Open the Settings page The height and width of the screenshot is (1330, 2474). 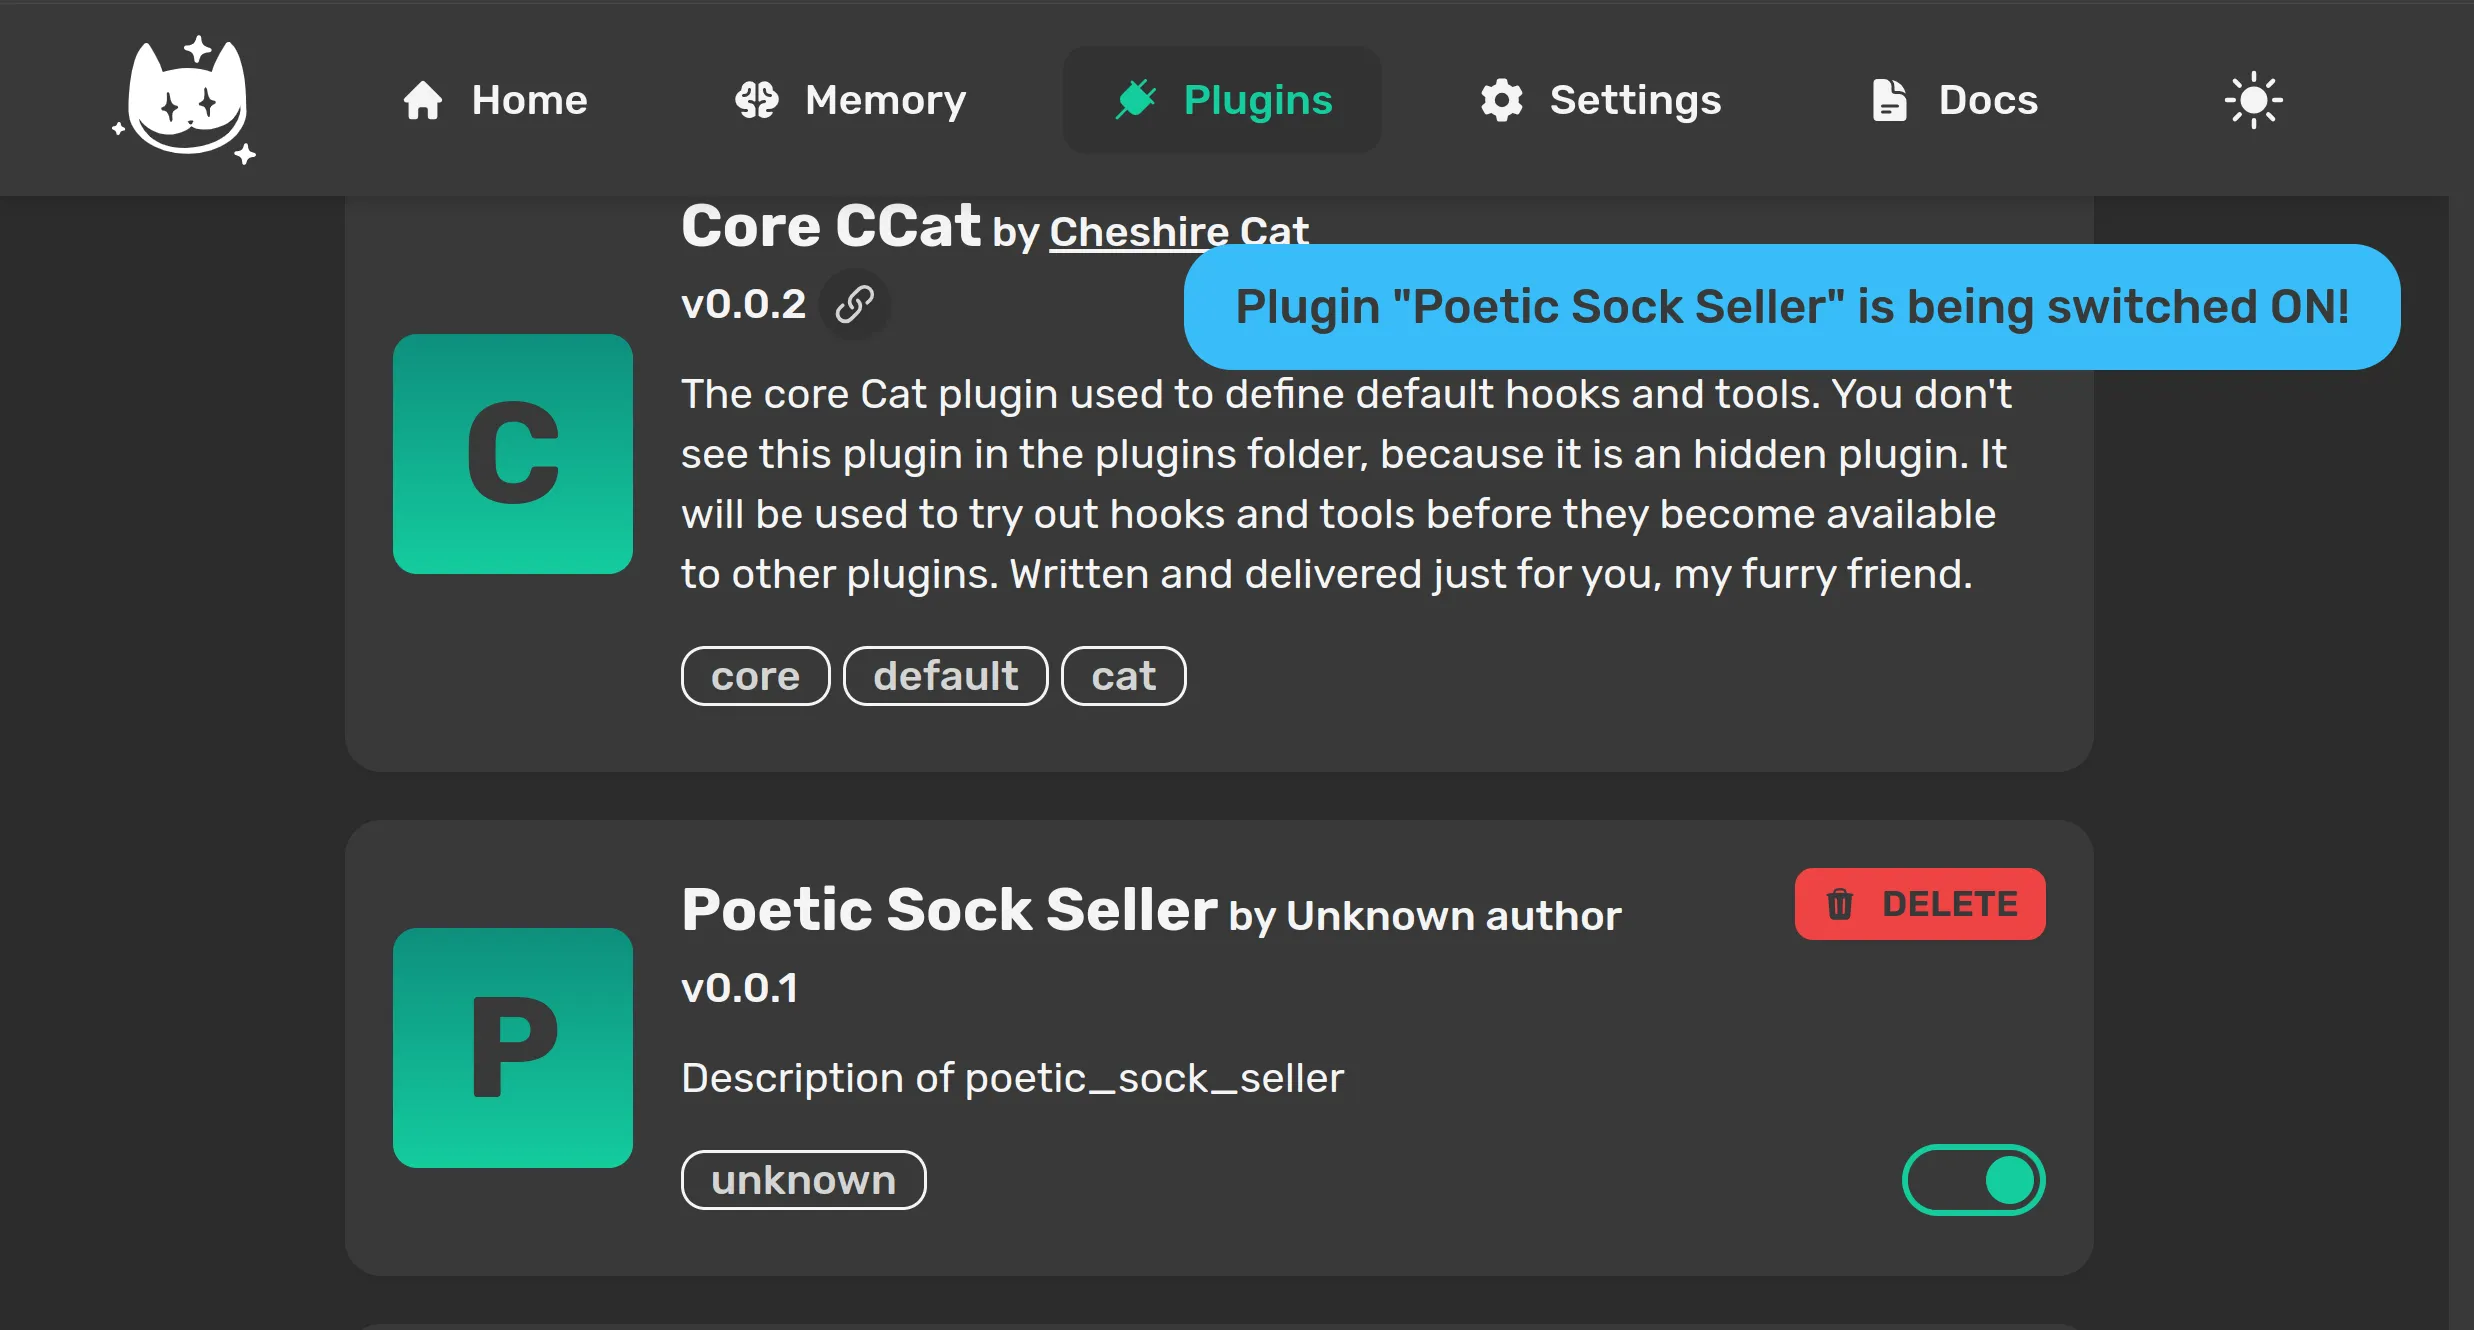coord(1600,100)
